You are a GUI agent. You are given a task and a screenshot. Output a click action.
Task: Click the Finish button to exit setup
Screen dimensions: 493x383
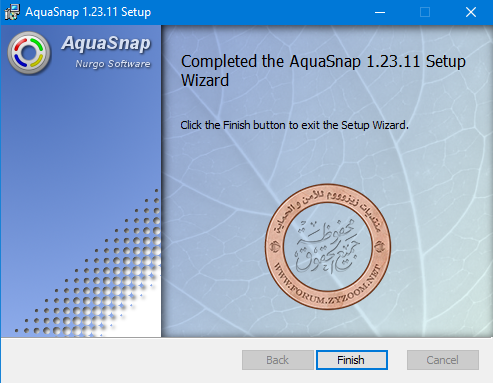coord(352,360)
